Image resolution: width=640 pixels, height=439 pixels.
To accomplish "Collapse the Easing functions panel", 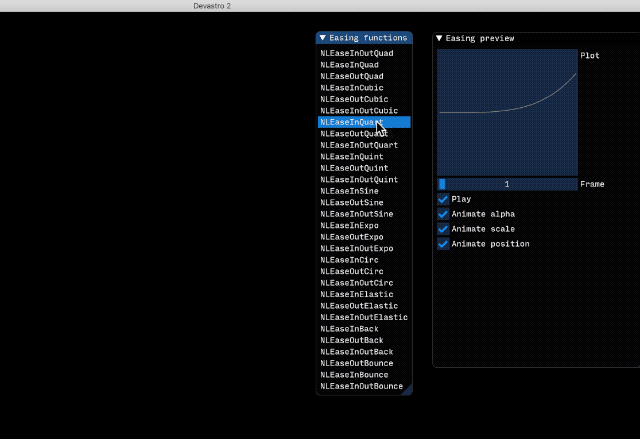I will click(x=323, y=38).
